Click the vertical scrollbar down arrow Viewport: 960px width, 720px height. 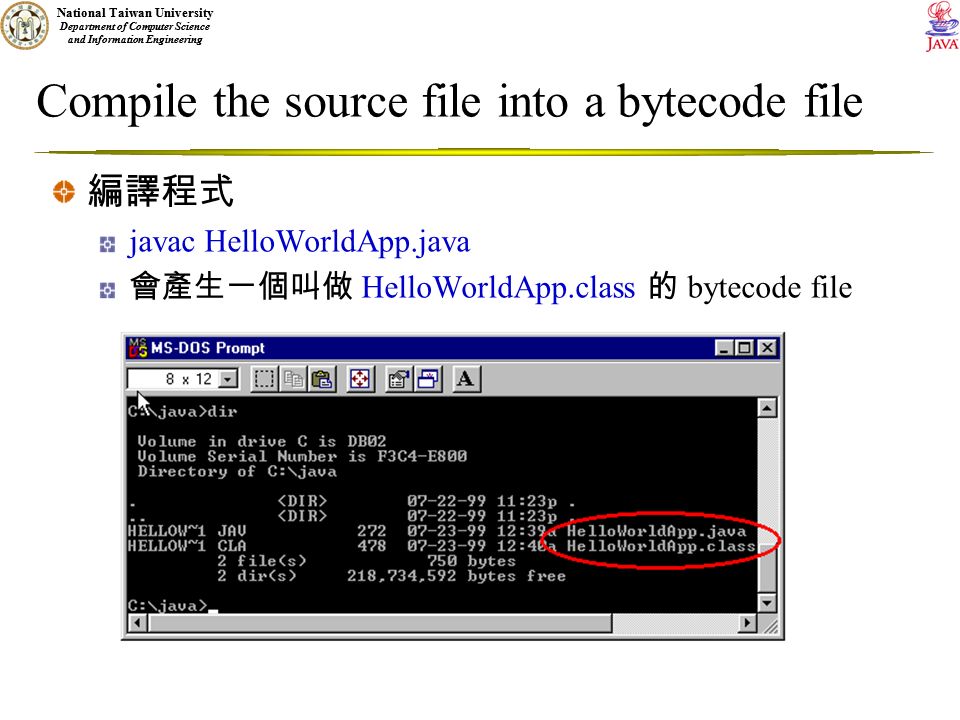767,602
